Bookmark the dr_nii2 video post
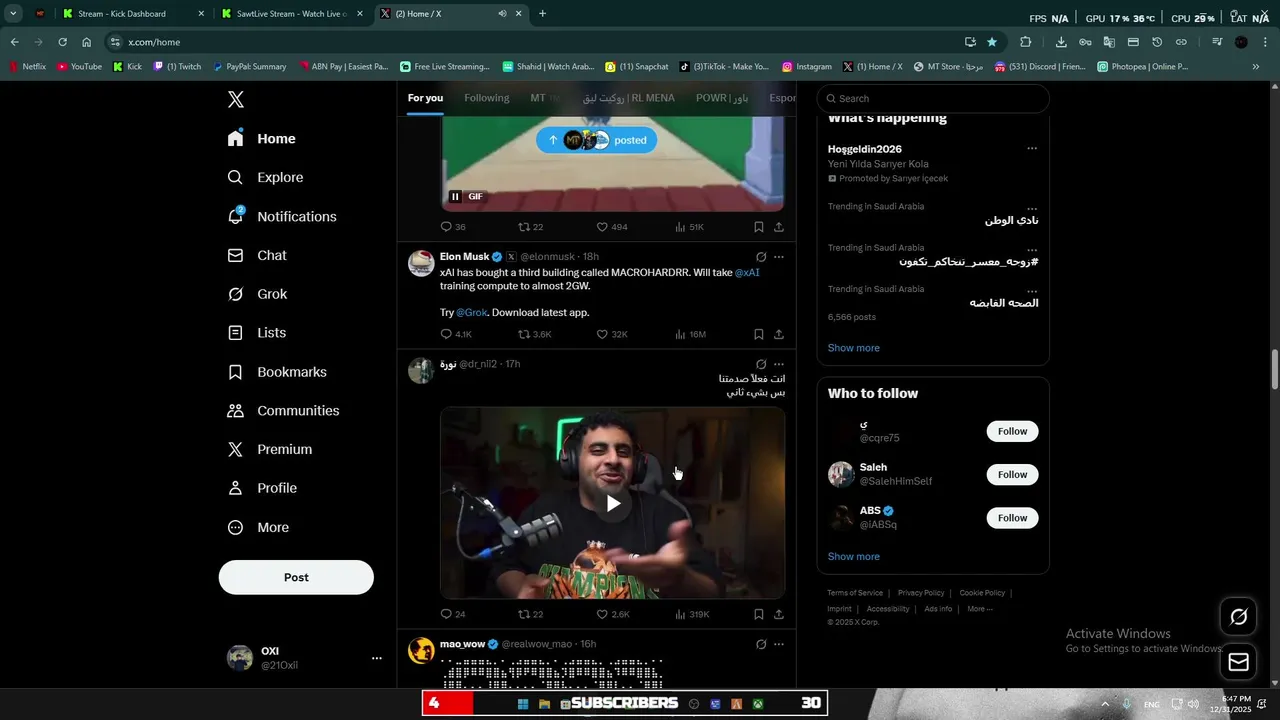 pyautogui.click(x=758, y=614)
